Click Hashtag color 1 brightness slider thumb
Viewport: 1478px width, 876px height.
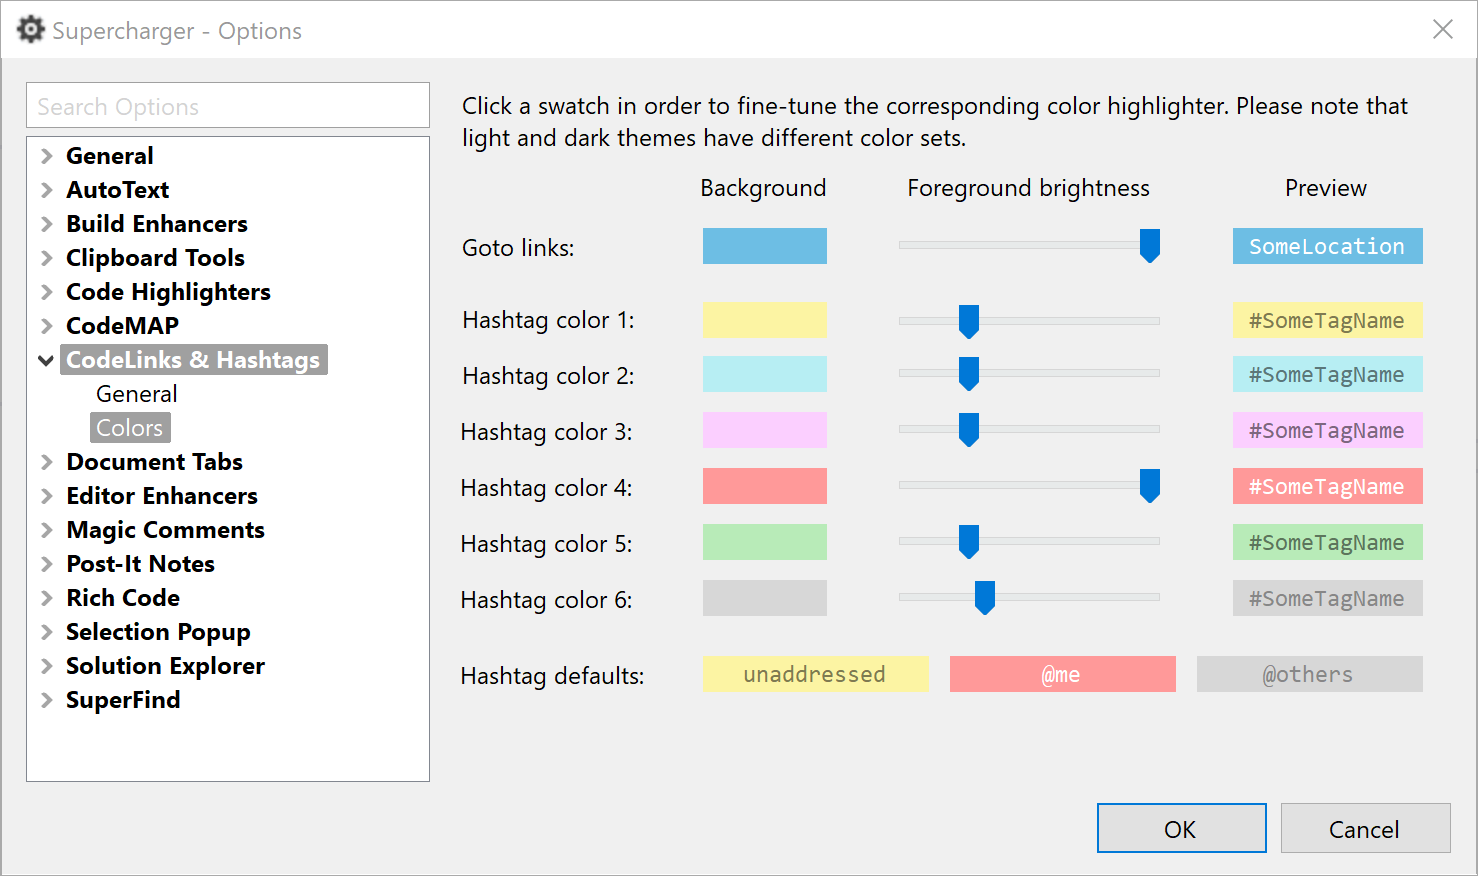click(x=969, y=321)
